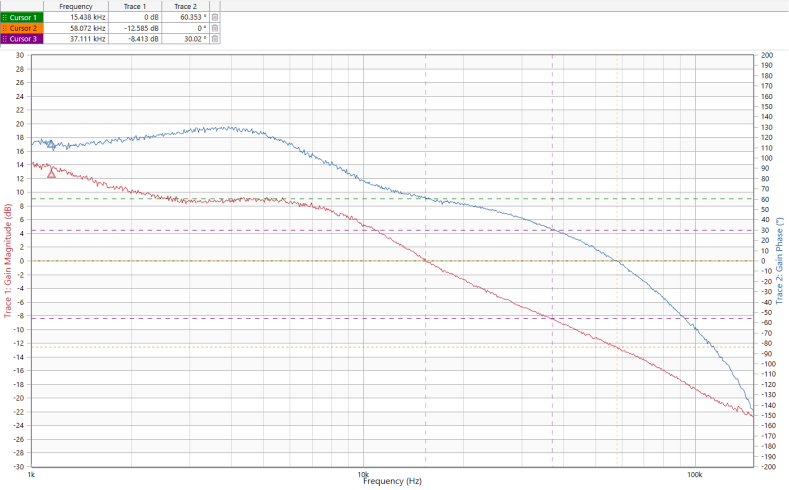Click the -8.413 dB Trace 1 cell
Screen dimensions: 789x490
(x=135, y=39)
